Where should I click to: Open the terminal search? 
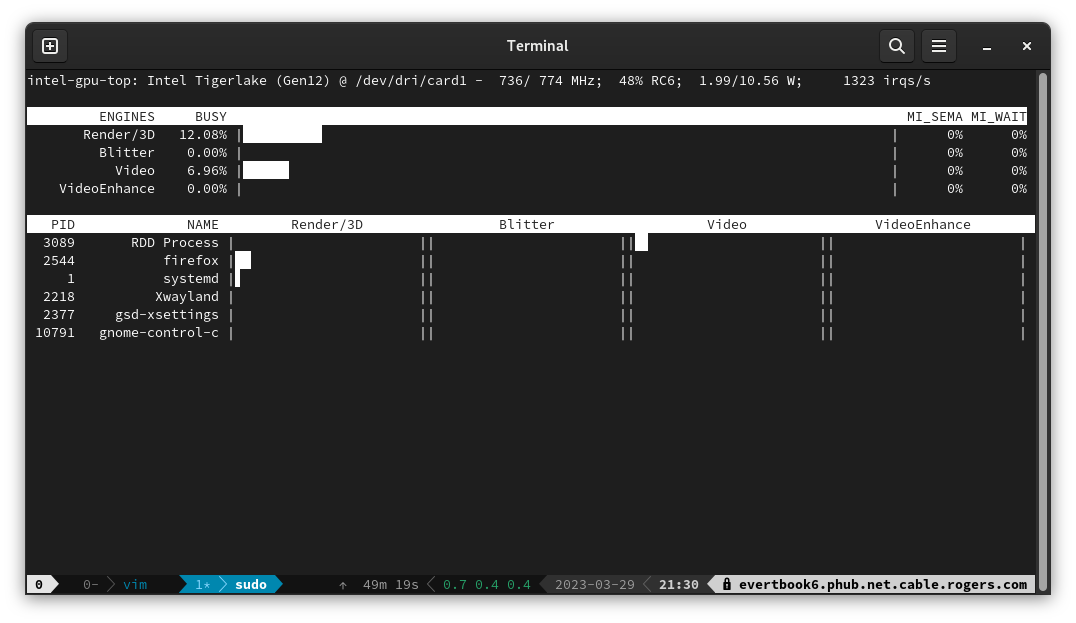pos(896,46)
